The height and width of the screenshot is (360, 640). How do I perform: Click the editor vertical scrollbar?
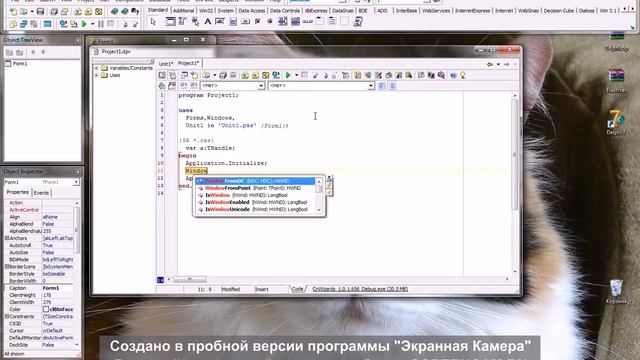pos(515,184)
